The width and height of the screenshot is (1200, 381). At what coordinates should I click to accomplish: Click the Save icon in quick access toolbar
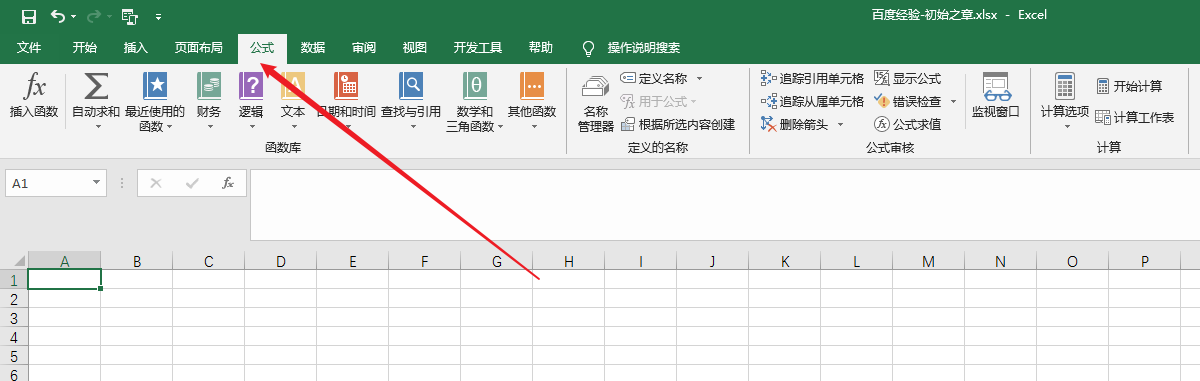29,16
